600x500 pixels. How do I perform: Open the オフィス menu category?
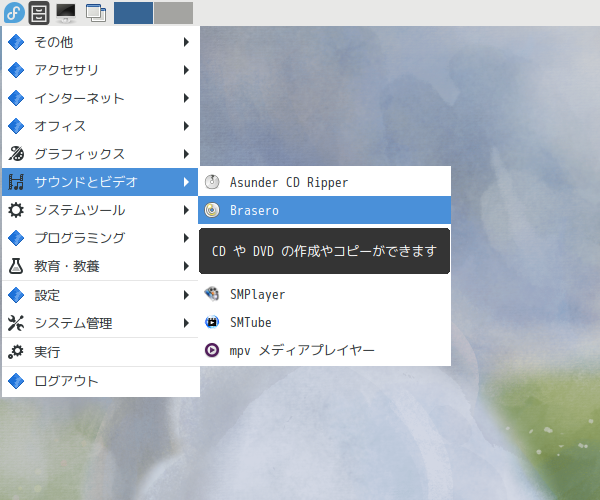coord(100,126)
